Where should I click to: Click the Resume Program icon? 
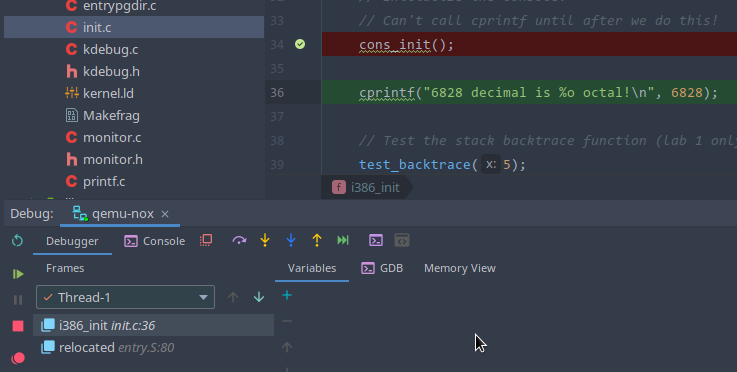pyautogui.click(x=18, y=274)
